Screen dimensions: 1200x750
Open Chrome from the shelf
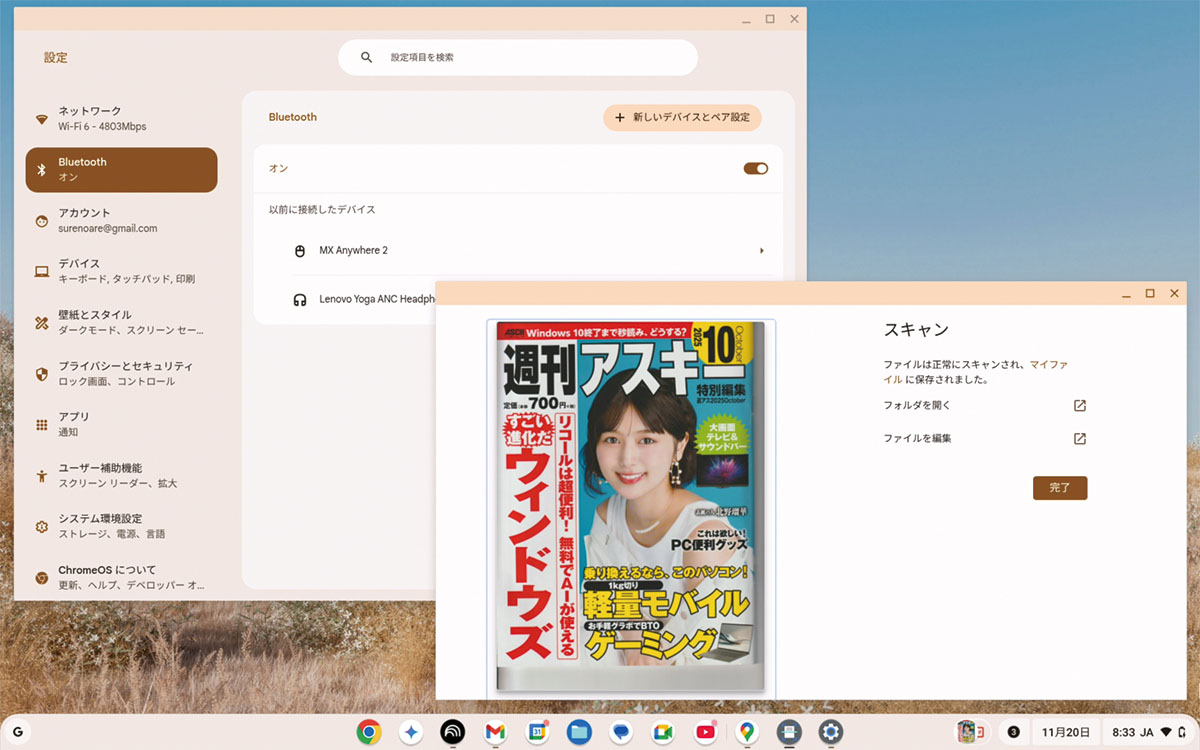[x=369, y=732]
